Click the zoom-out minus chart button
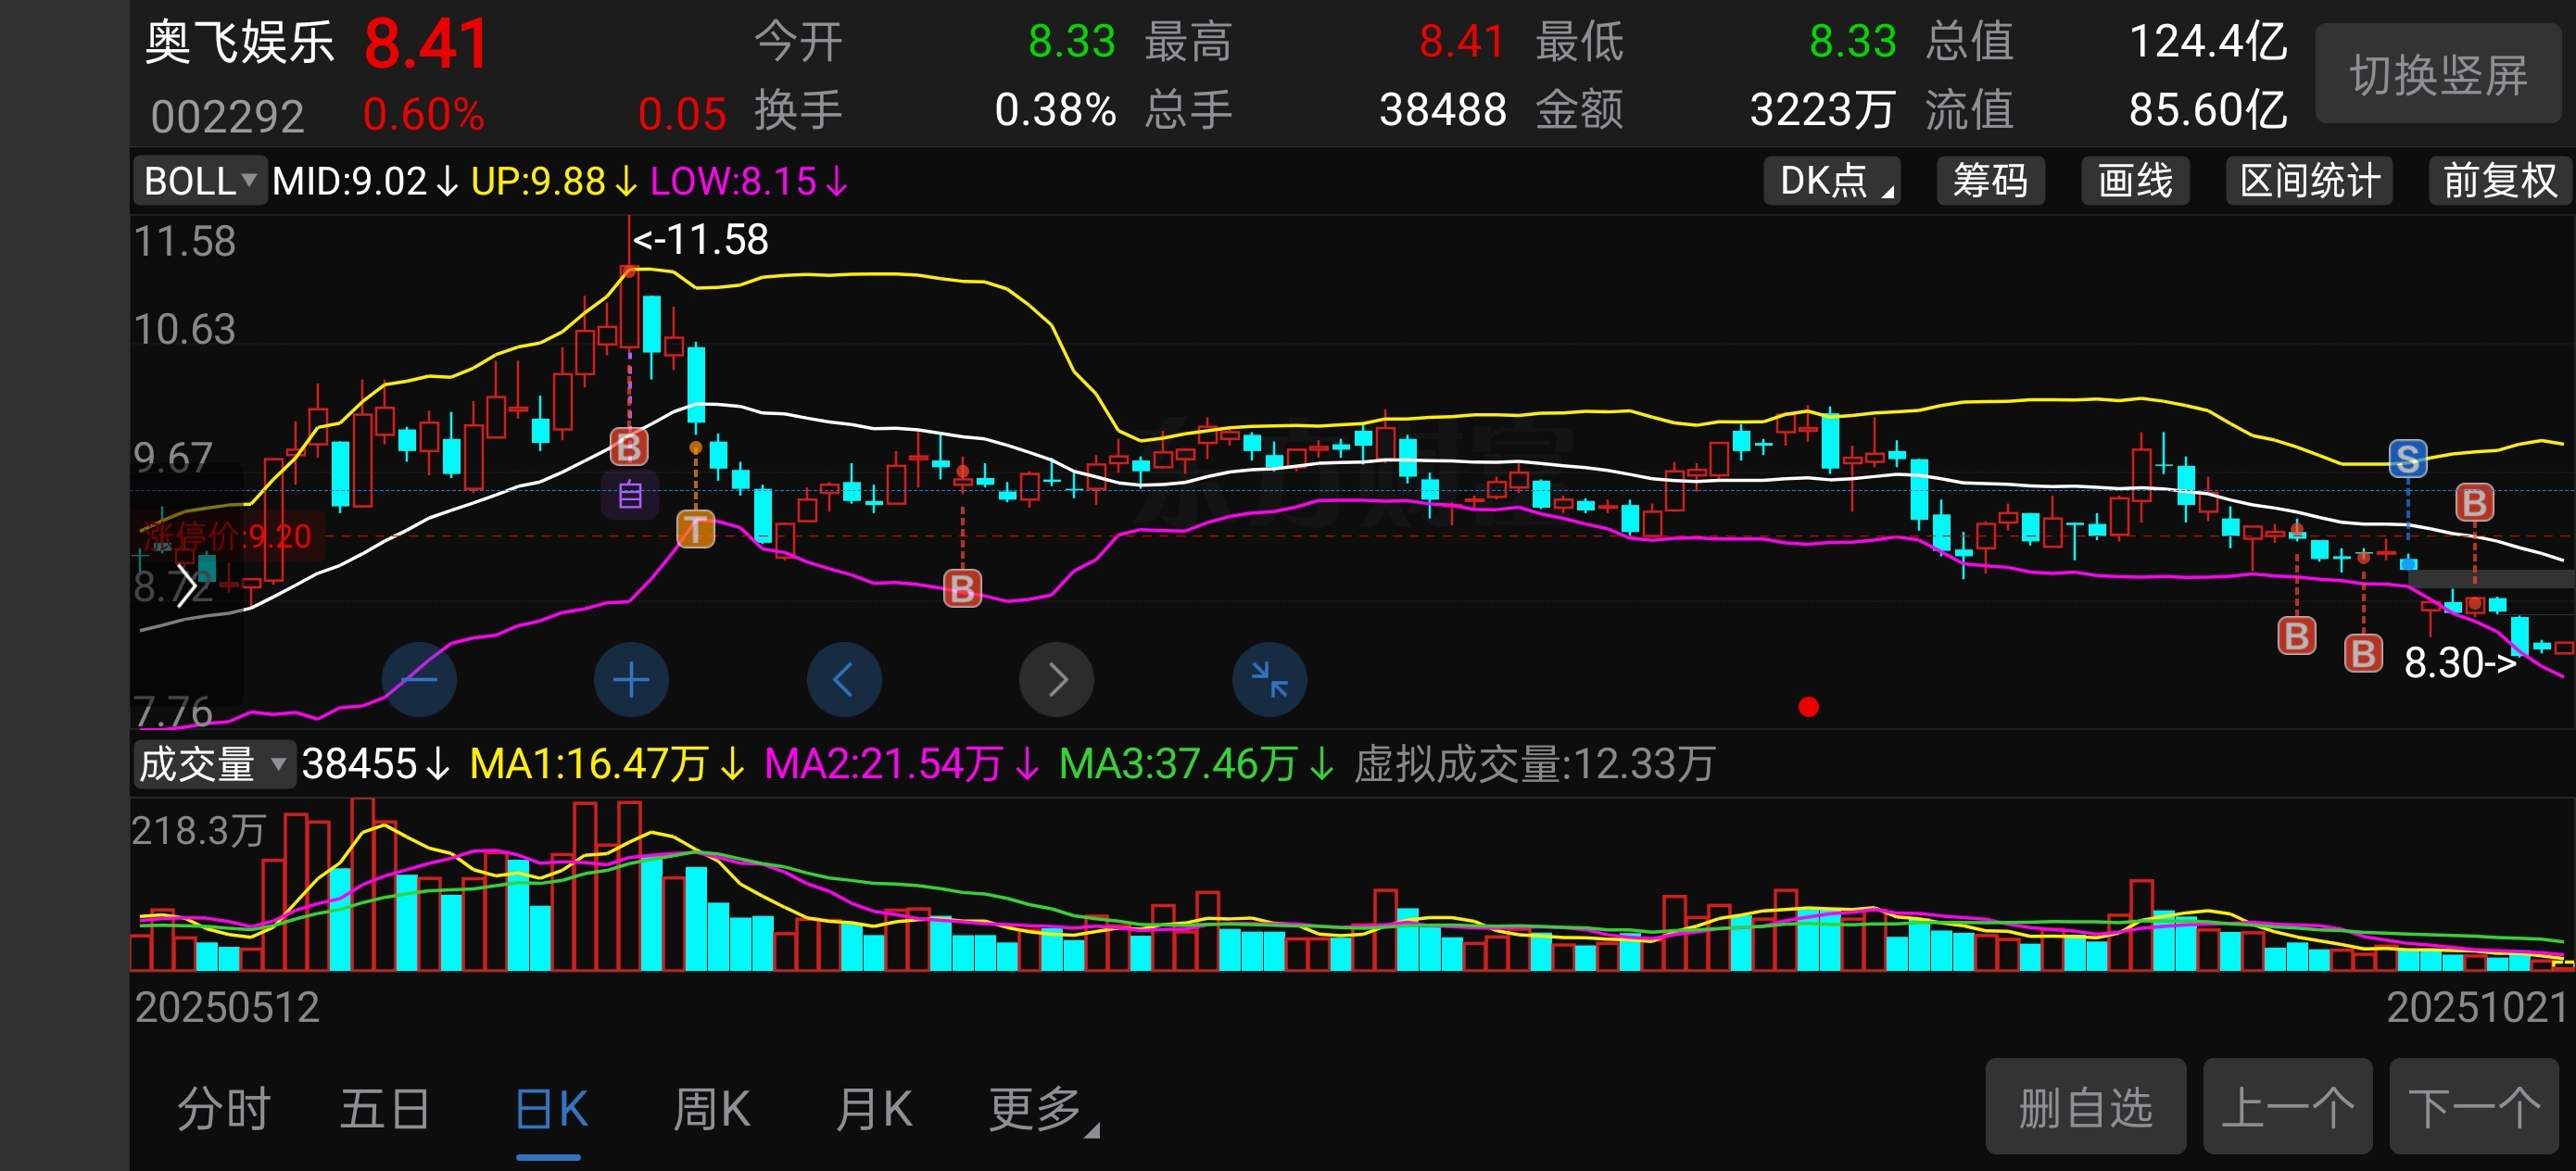Screen dimensions: 2576x1171 (x=419, y=680)
